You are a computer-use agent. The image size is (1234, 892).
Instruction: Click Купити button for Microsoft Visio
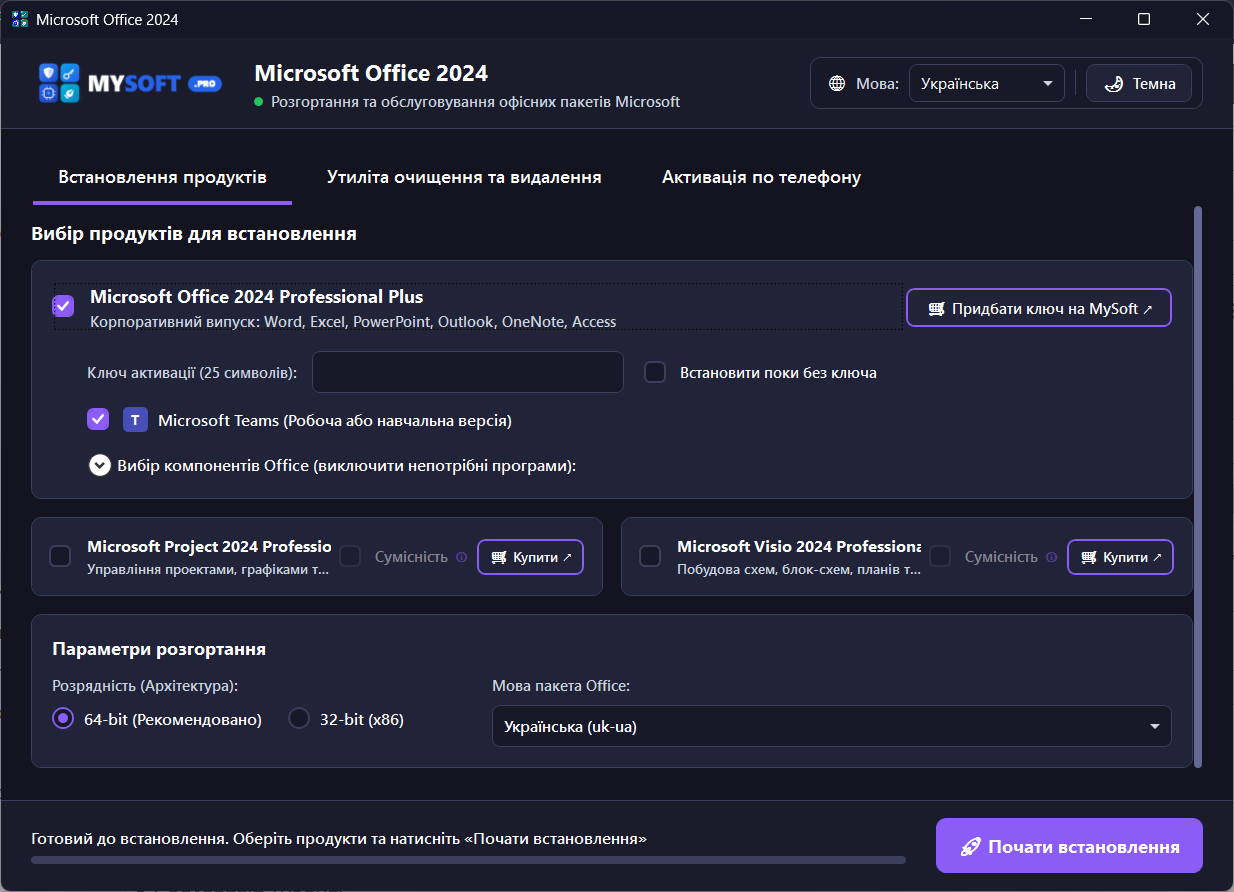[x=1120, y=557]
